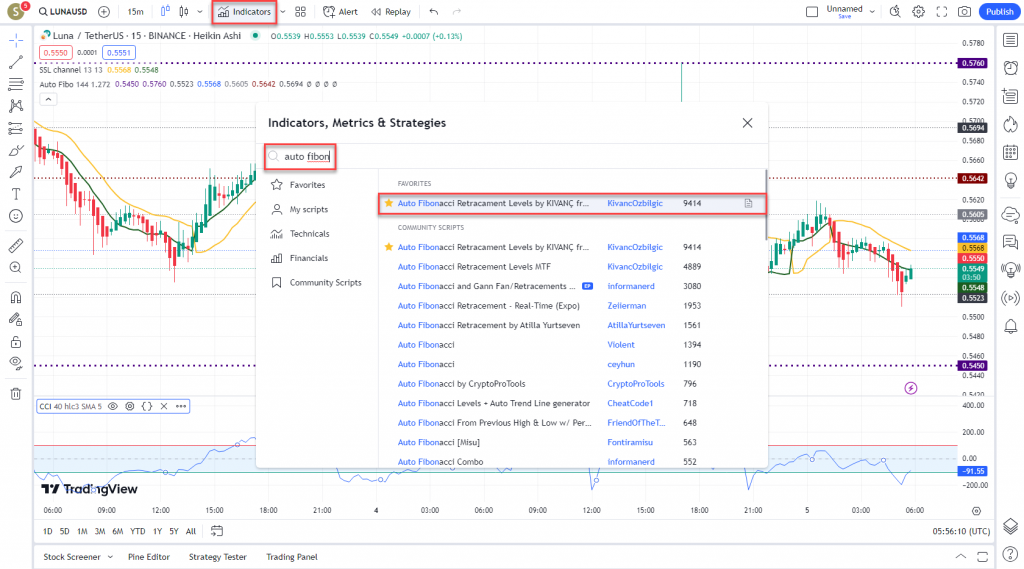Open CCI indicator more options
Screen dimensions: 1024x569
click(x=181, y=406)
